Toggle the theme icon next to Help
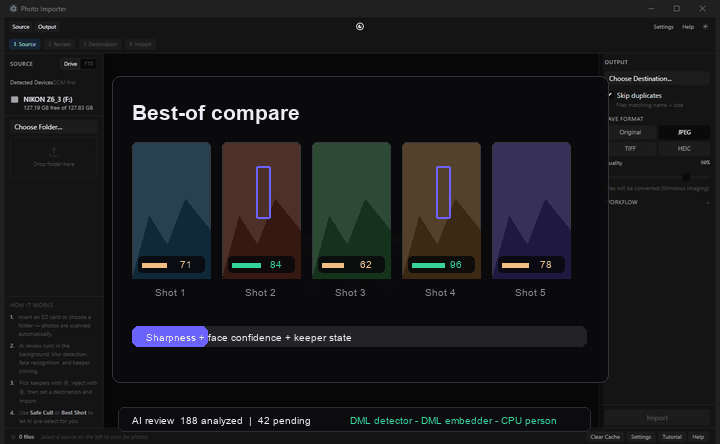The width and height of the screenshot is (720, 444). pos(705,27)
